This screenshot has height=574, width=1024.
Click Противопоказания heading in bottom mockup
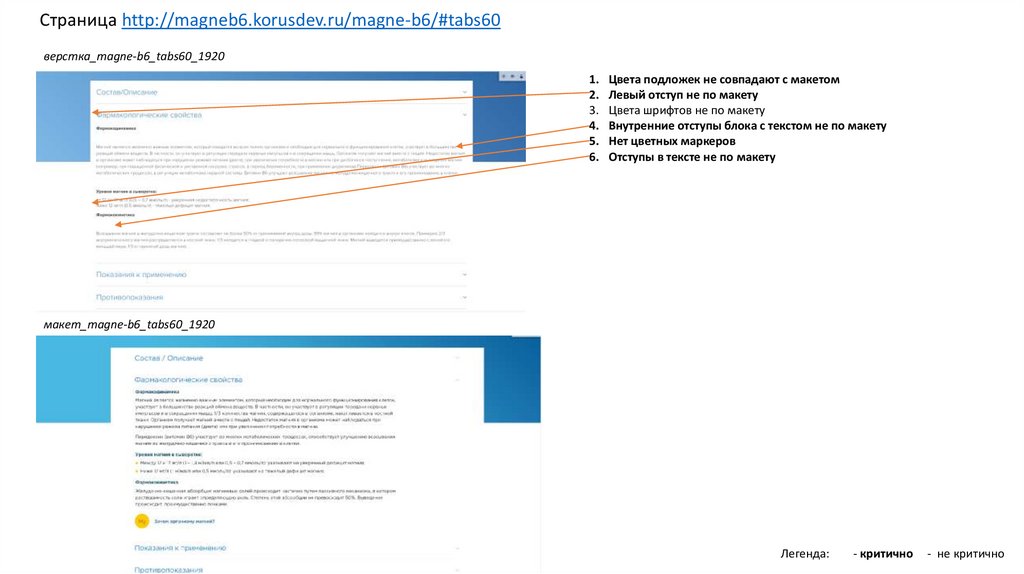pyautogui.click(x=169, y=568)
